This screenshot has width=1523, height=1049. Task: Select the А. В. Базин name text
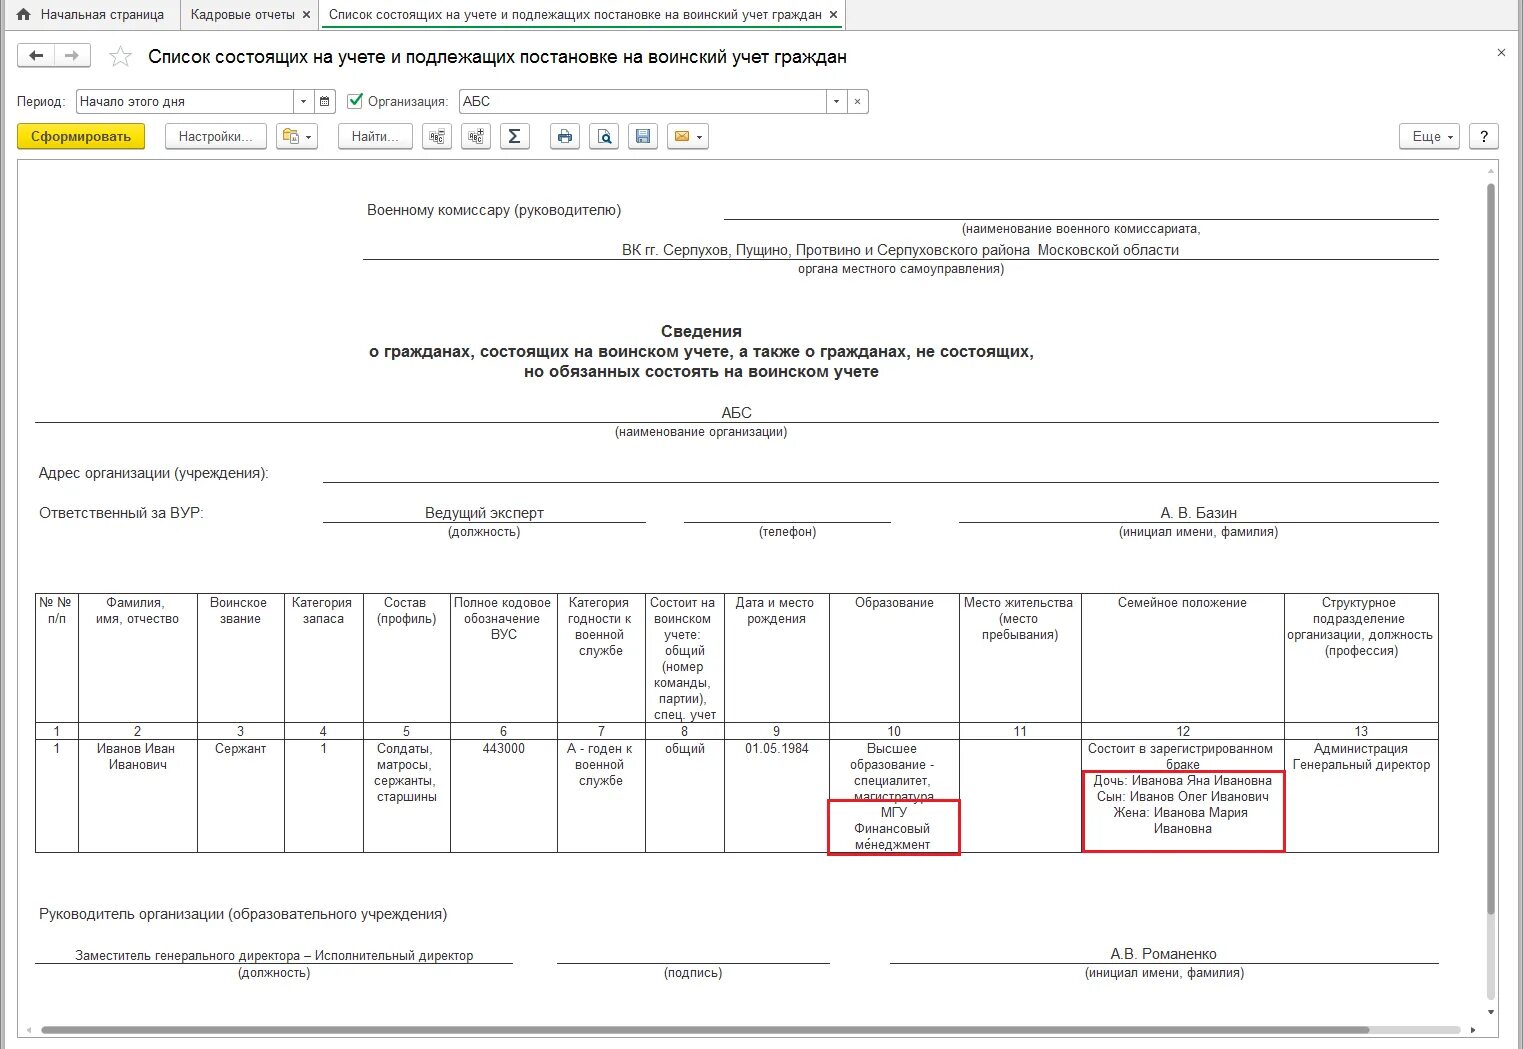[1198, 513]
